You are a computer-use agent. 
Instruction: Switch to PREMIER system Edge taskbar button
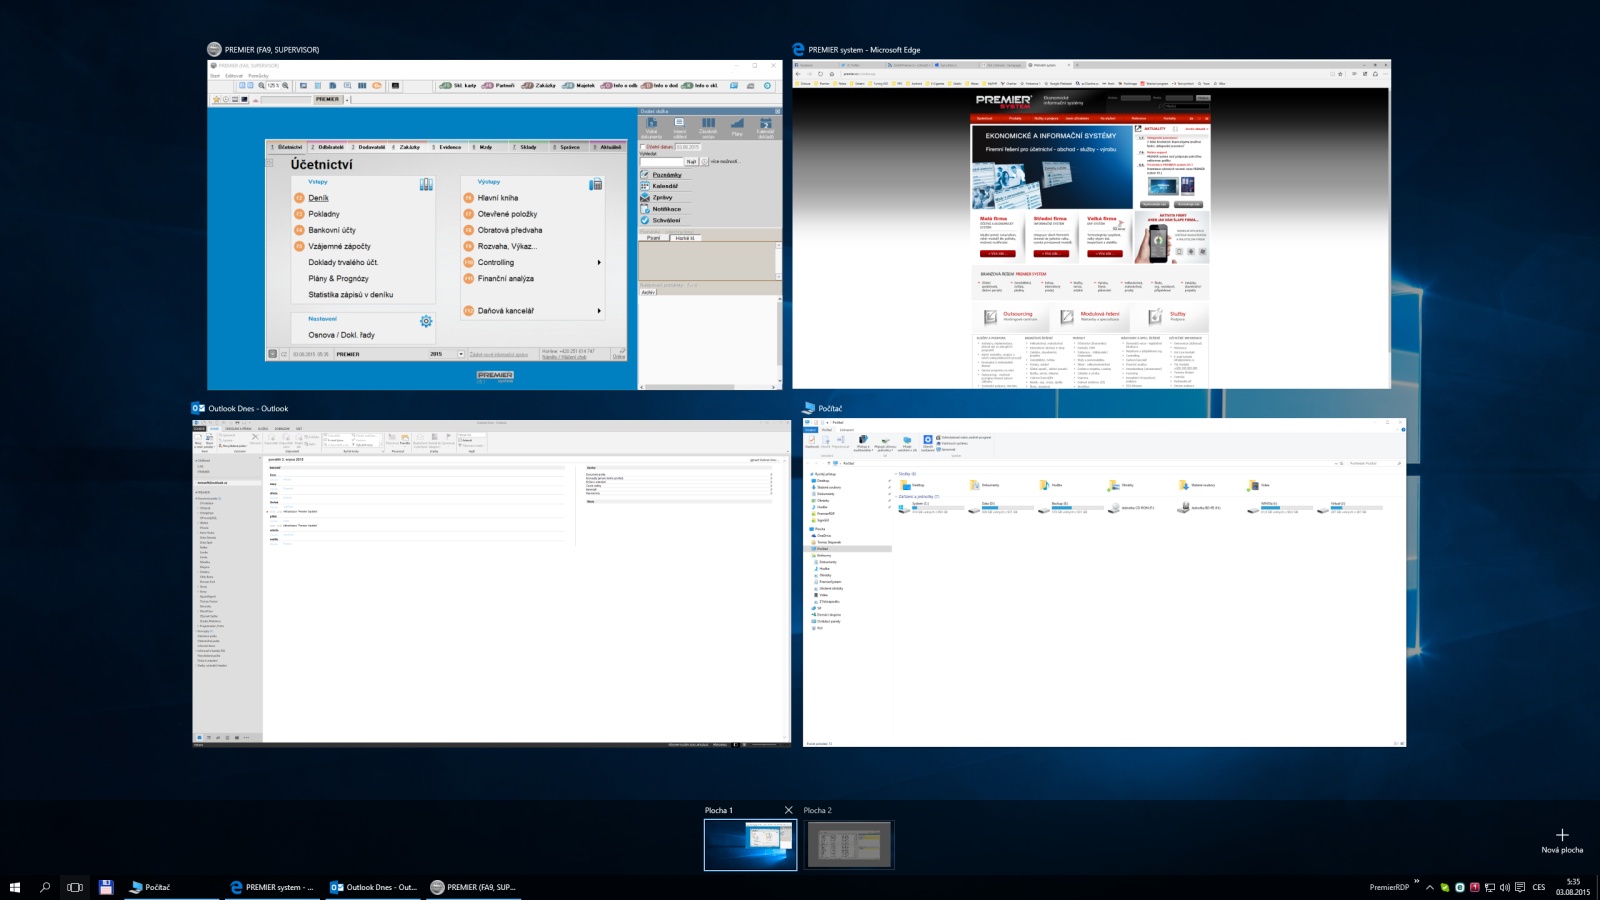click(272, 887)
